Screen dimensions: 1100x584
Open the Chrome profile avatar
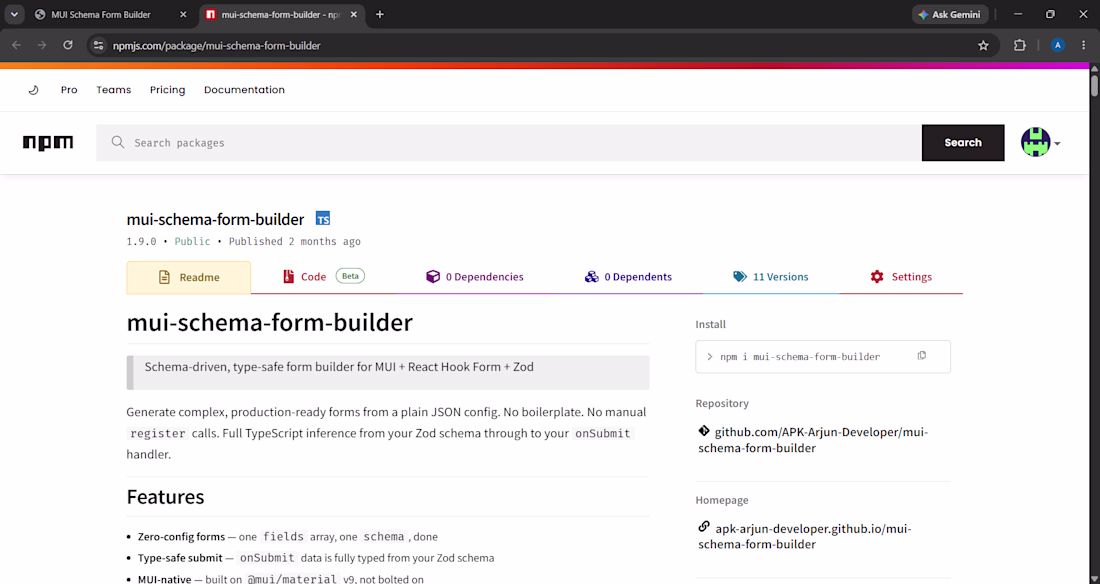1057,46
